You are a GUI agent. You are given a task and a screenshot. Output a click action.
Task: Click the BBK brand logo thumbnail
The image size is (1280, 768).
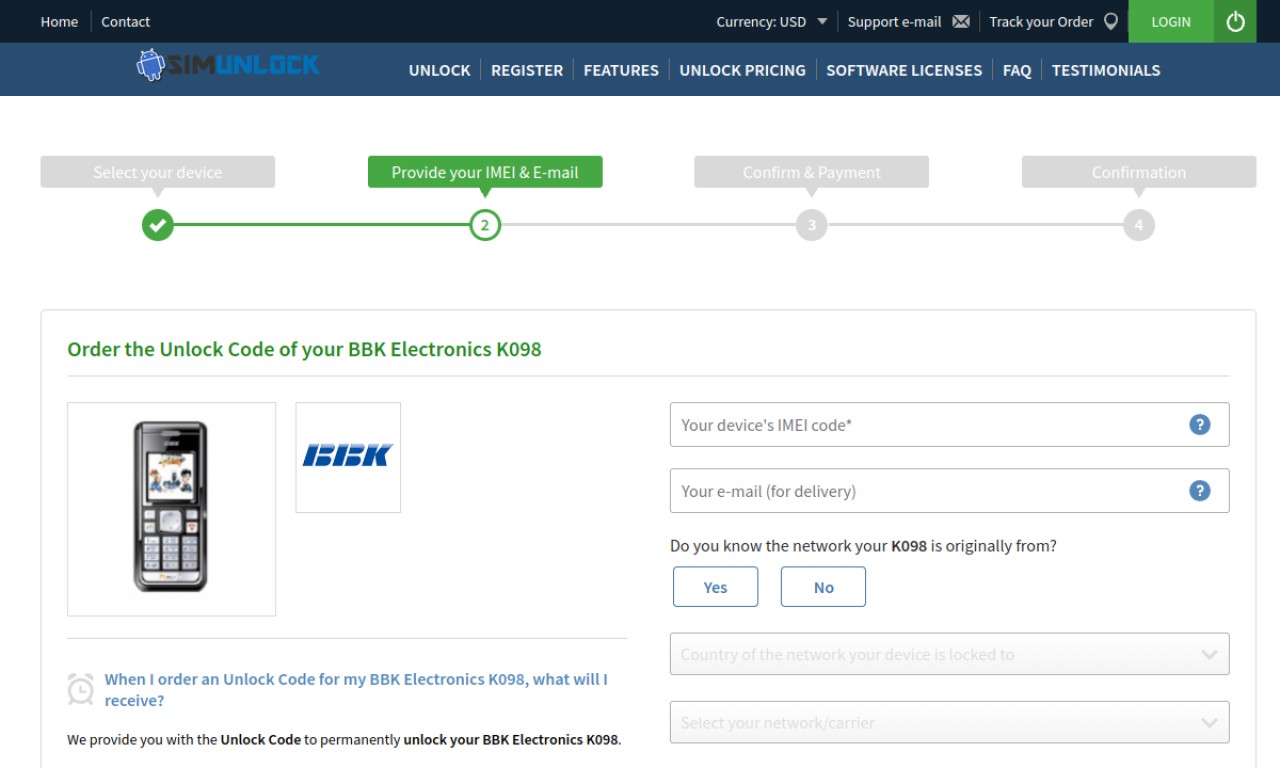pos(348,457)
